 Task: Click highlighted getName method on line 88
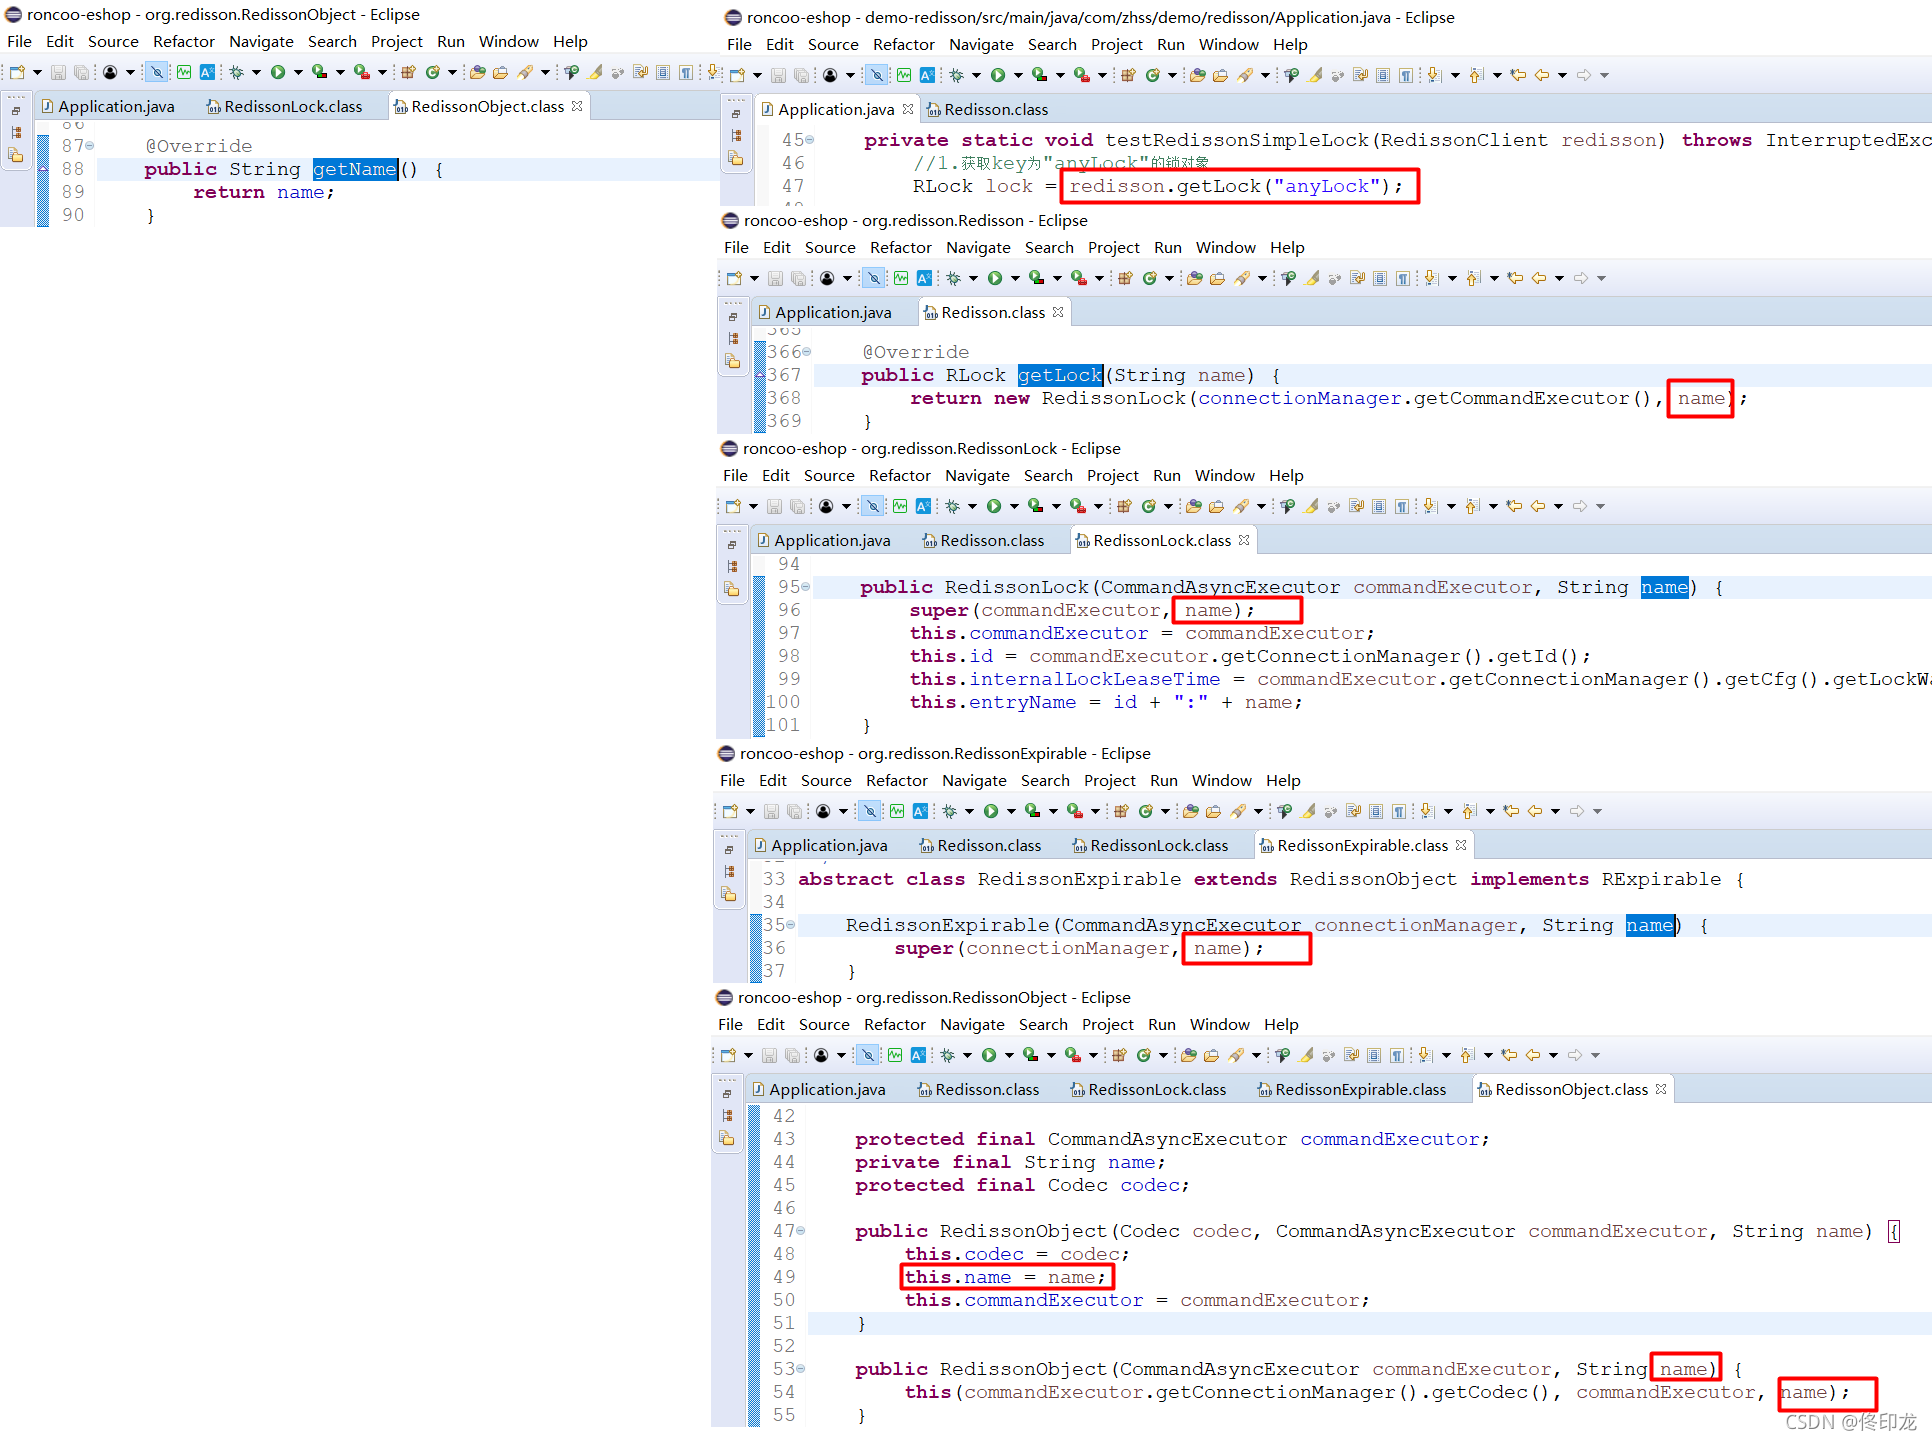pos(354,169)
